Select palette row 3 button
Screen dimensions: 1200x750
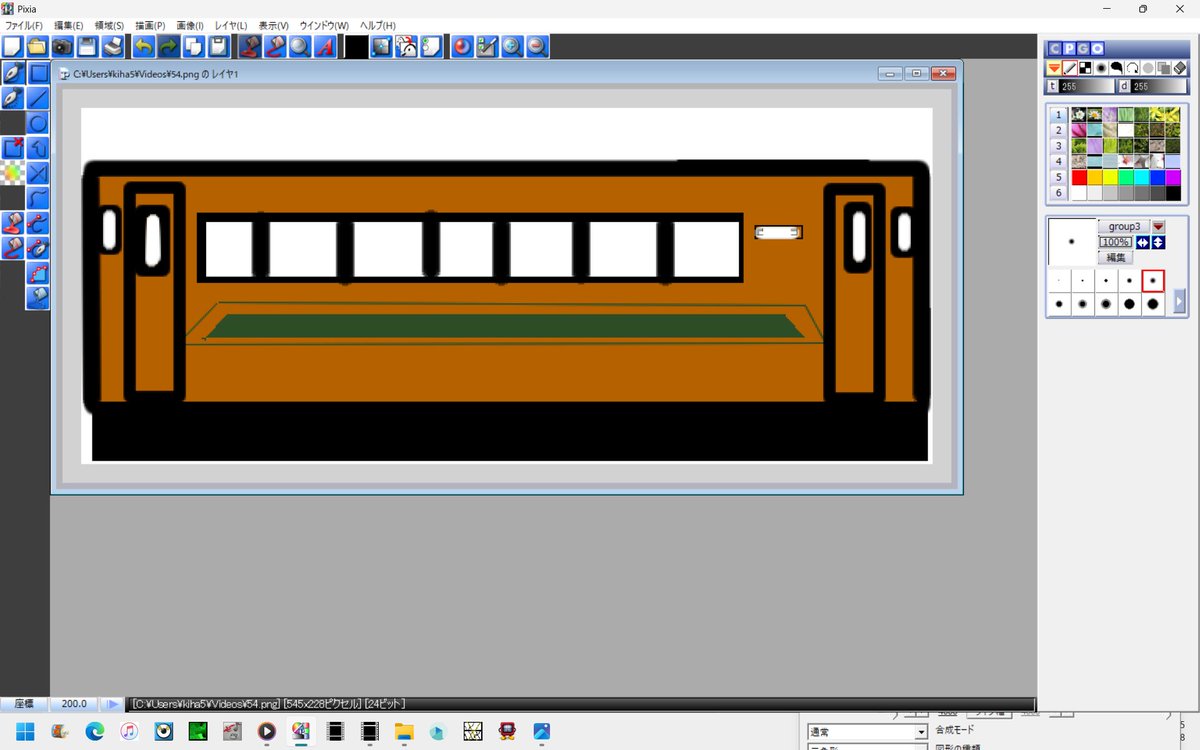(x=1059, y=146)
